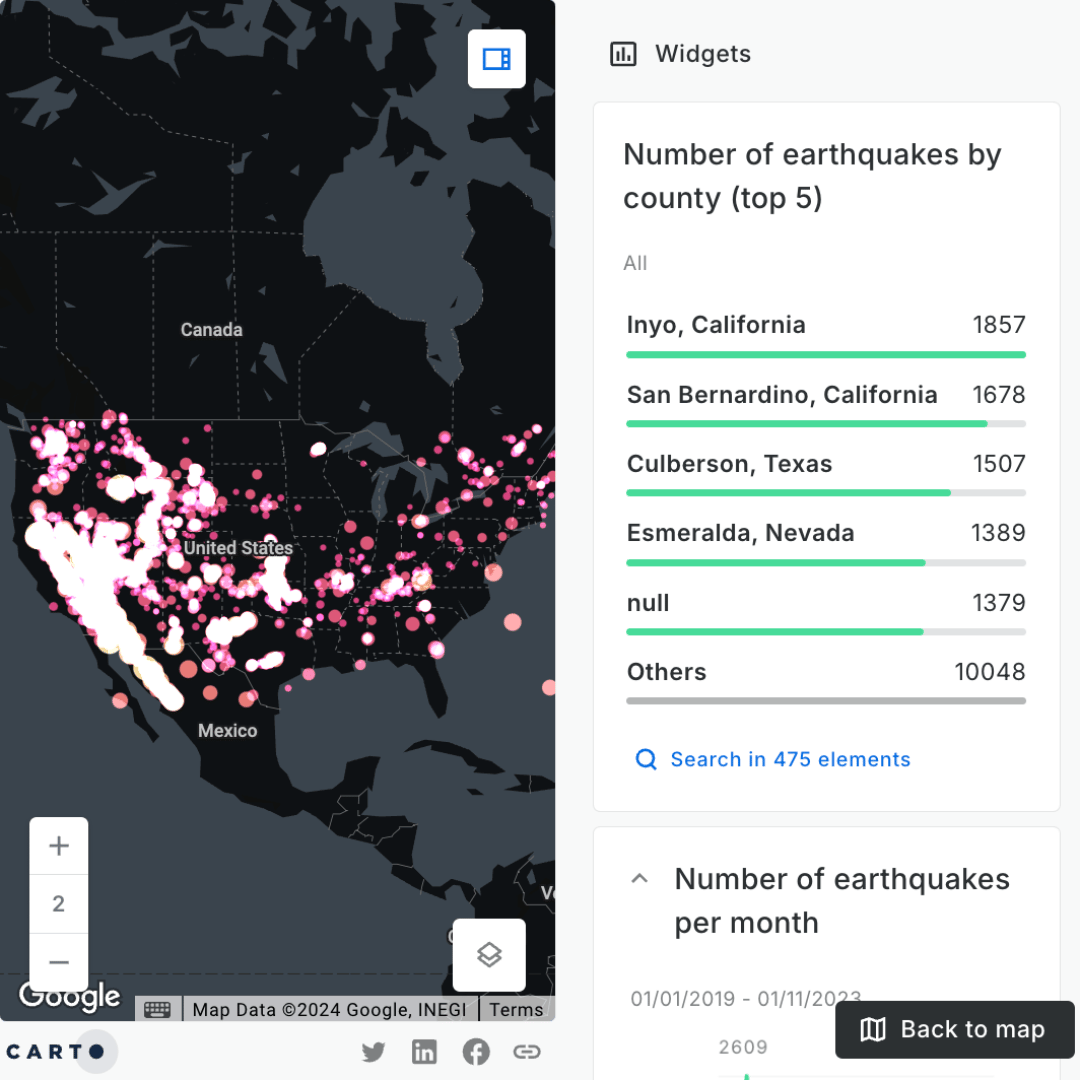Share the map on LinkedIn
1080x1080 pixels.
click(424, 1052)
